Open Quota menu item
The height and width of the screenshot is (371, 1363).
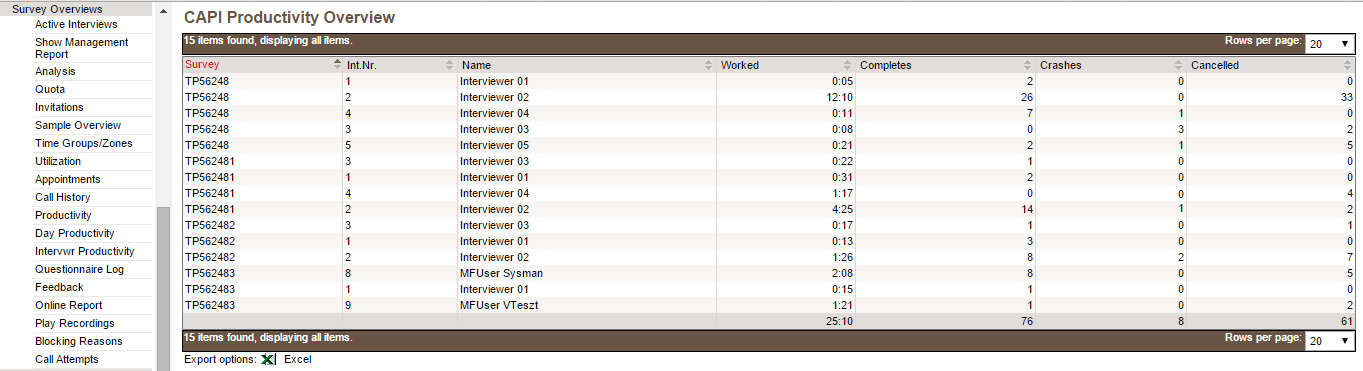click(x=50, y=89)
